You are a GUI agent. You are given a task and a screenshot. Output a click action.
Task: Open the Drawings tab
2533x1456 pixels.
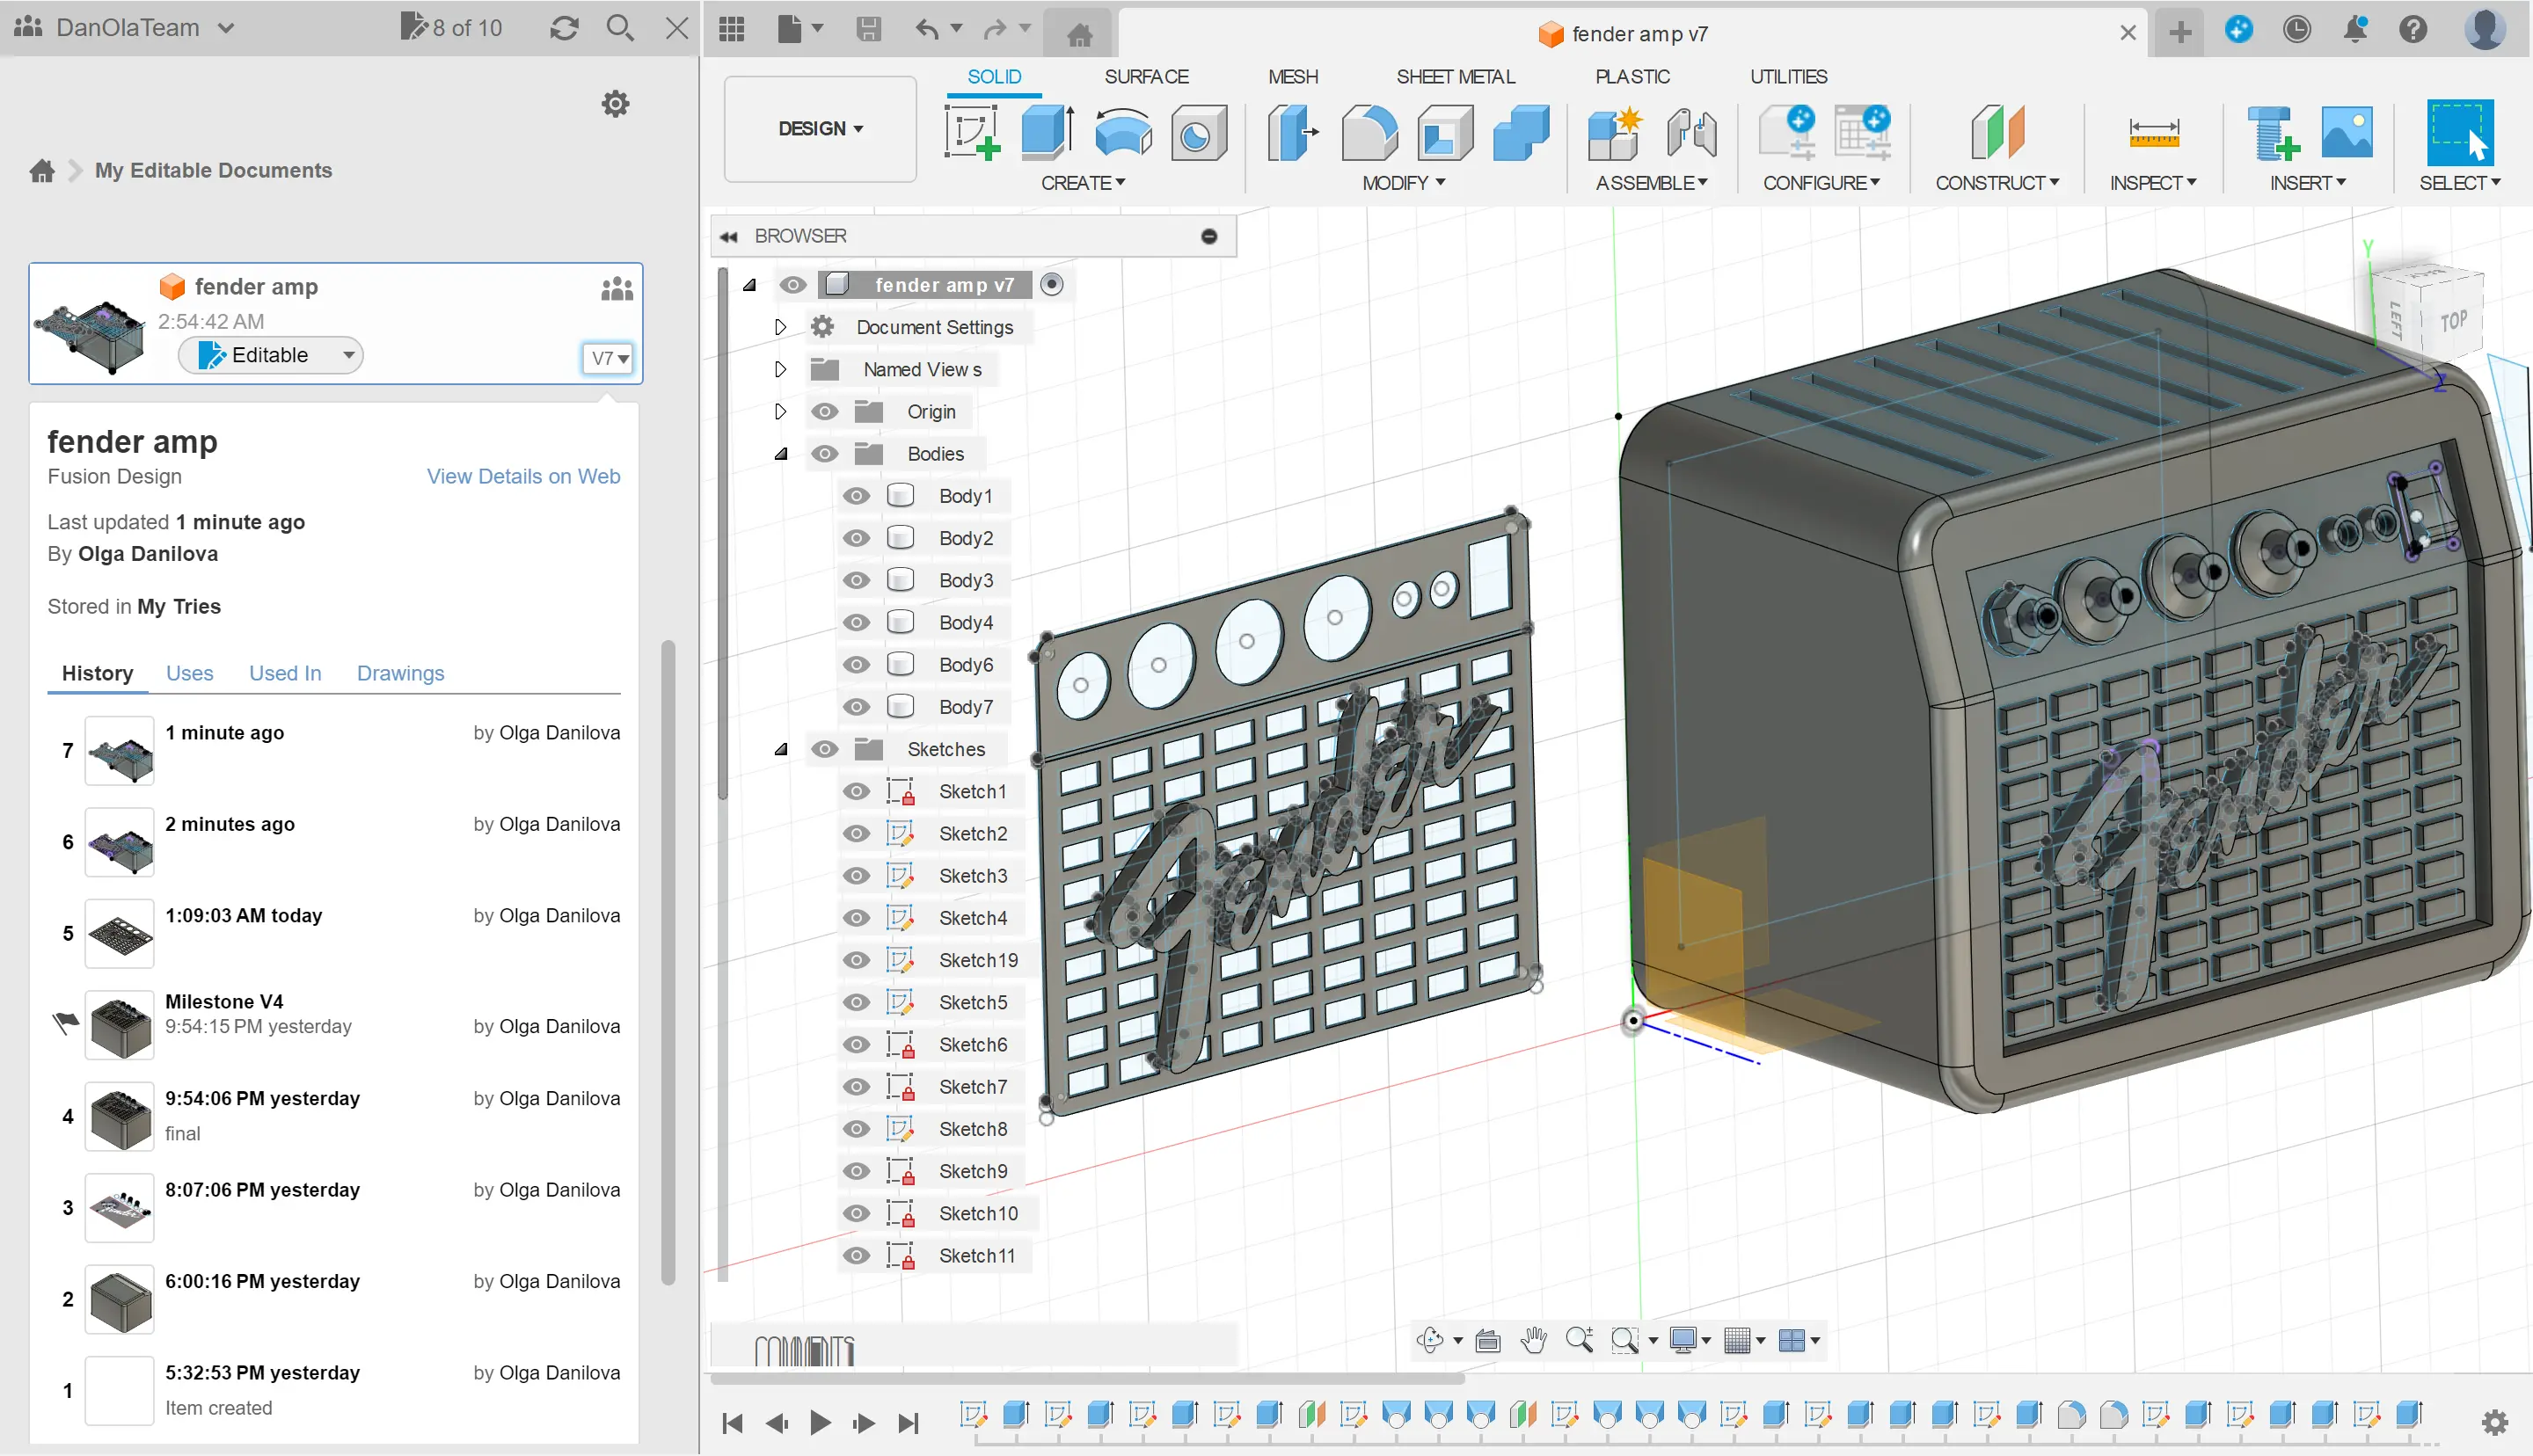[400, 673]
